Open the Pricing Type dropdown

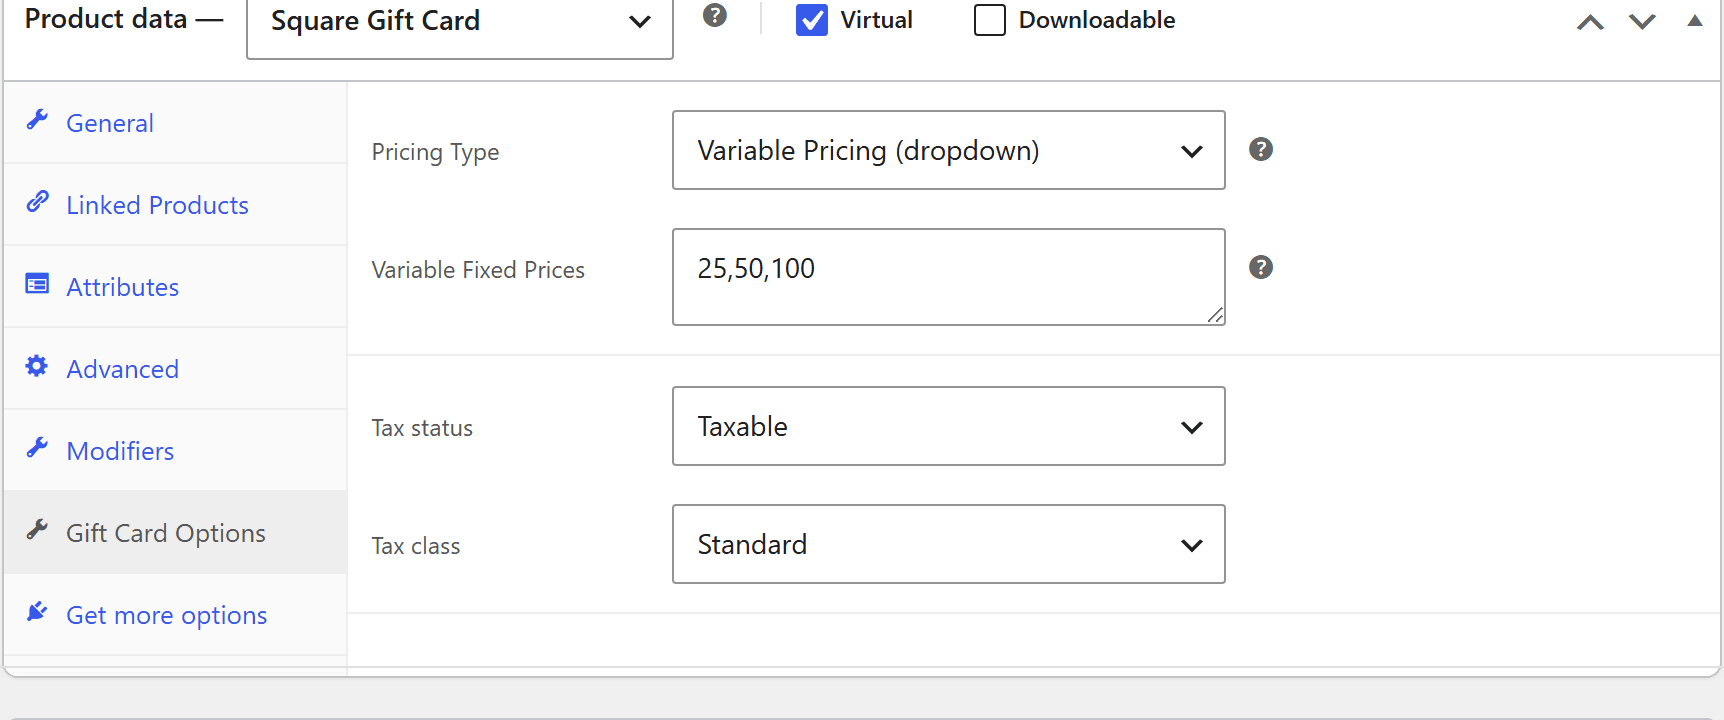[x=949, y=150]
